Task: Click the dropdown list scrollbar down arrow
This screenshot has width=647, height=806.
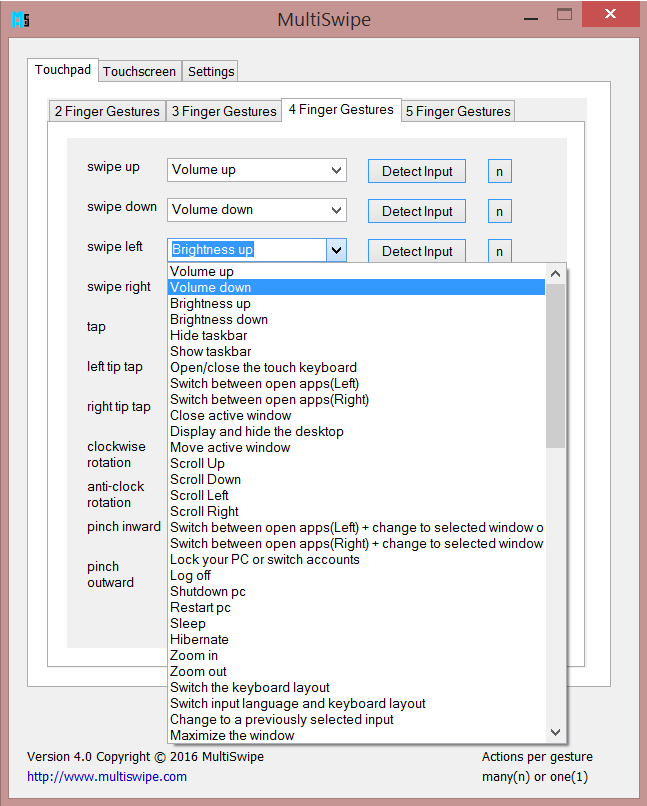Action: coord(556,733)
